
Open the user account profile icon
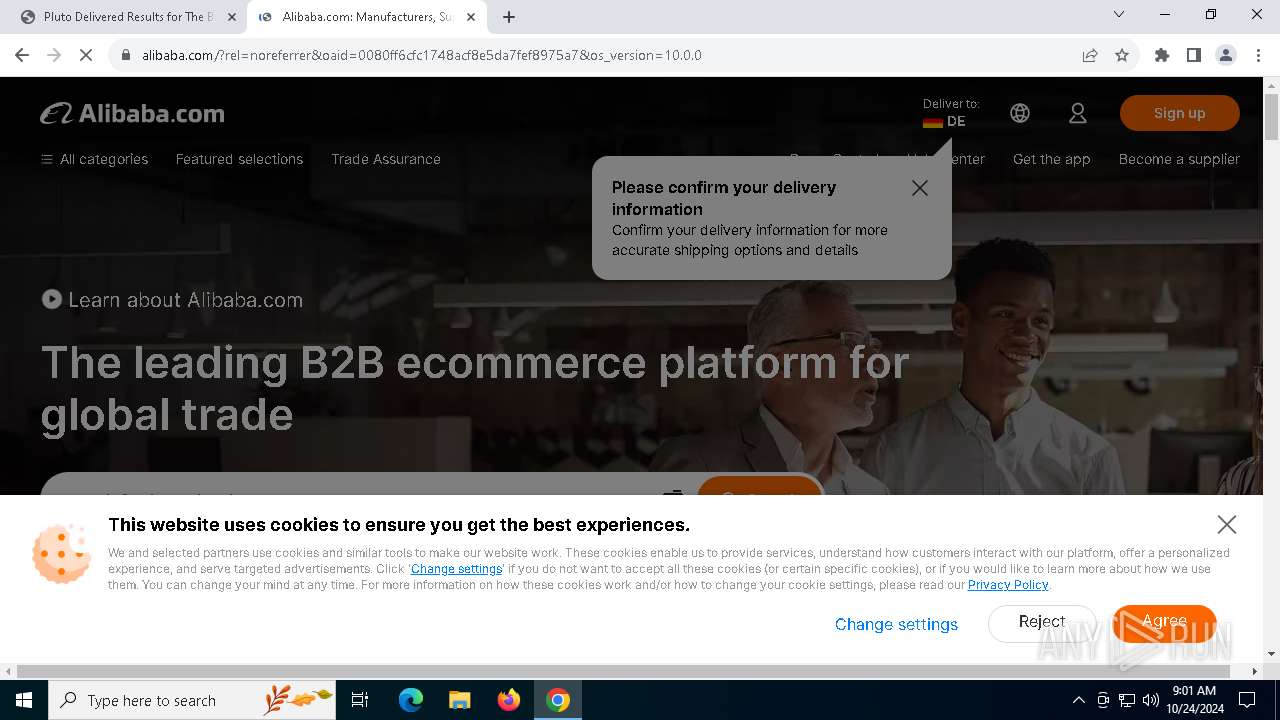[1078, 113]
